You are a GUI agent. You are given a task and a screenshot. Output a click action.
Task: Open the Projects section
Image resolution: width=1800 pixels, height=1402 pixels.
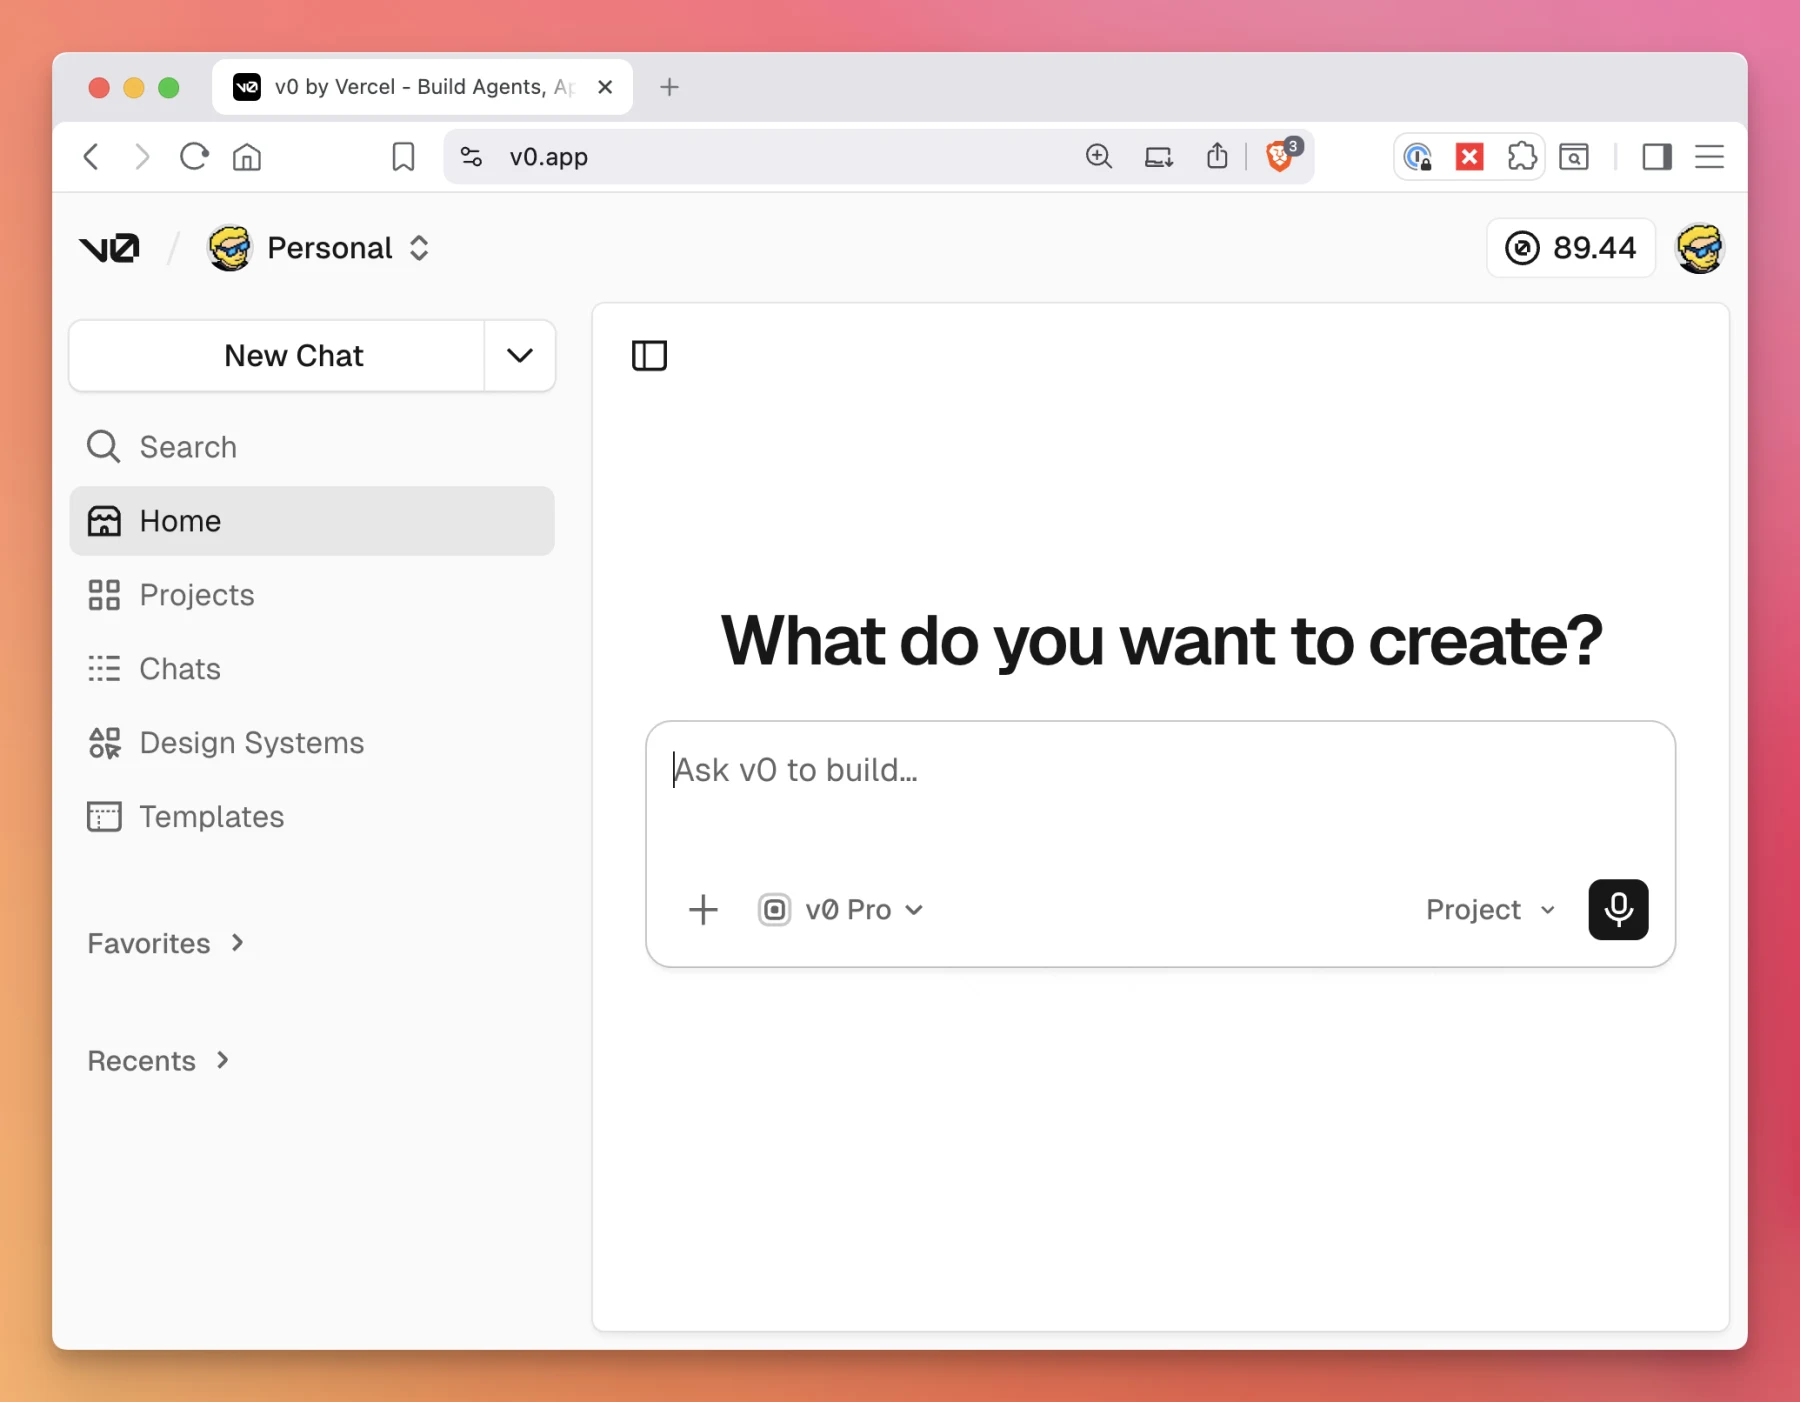pos(312,595)
